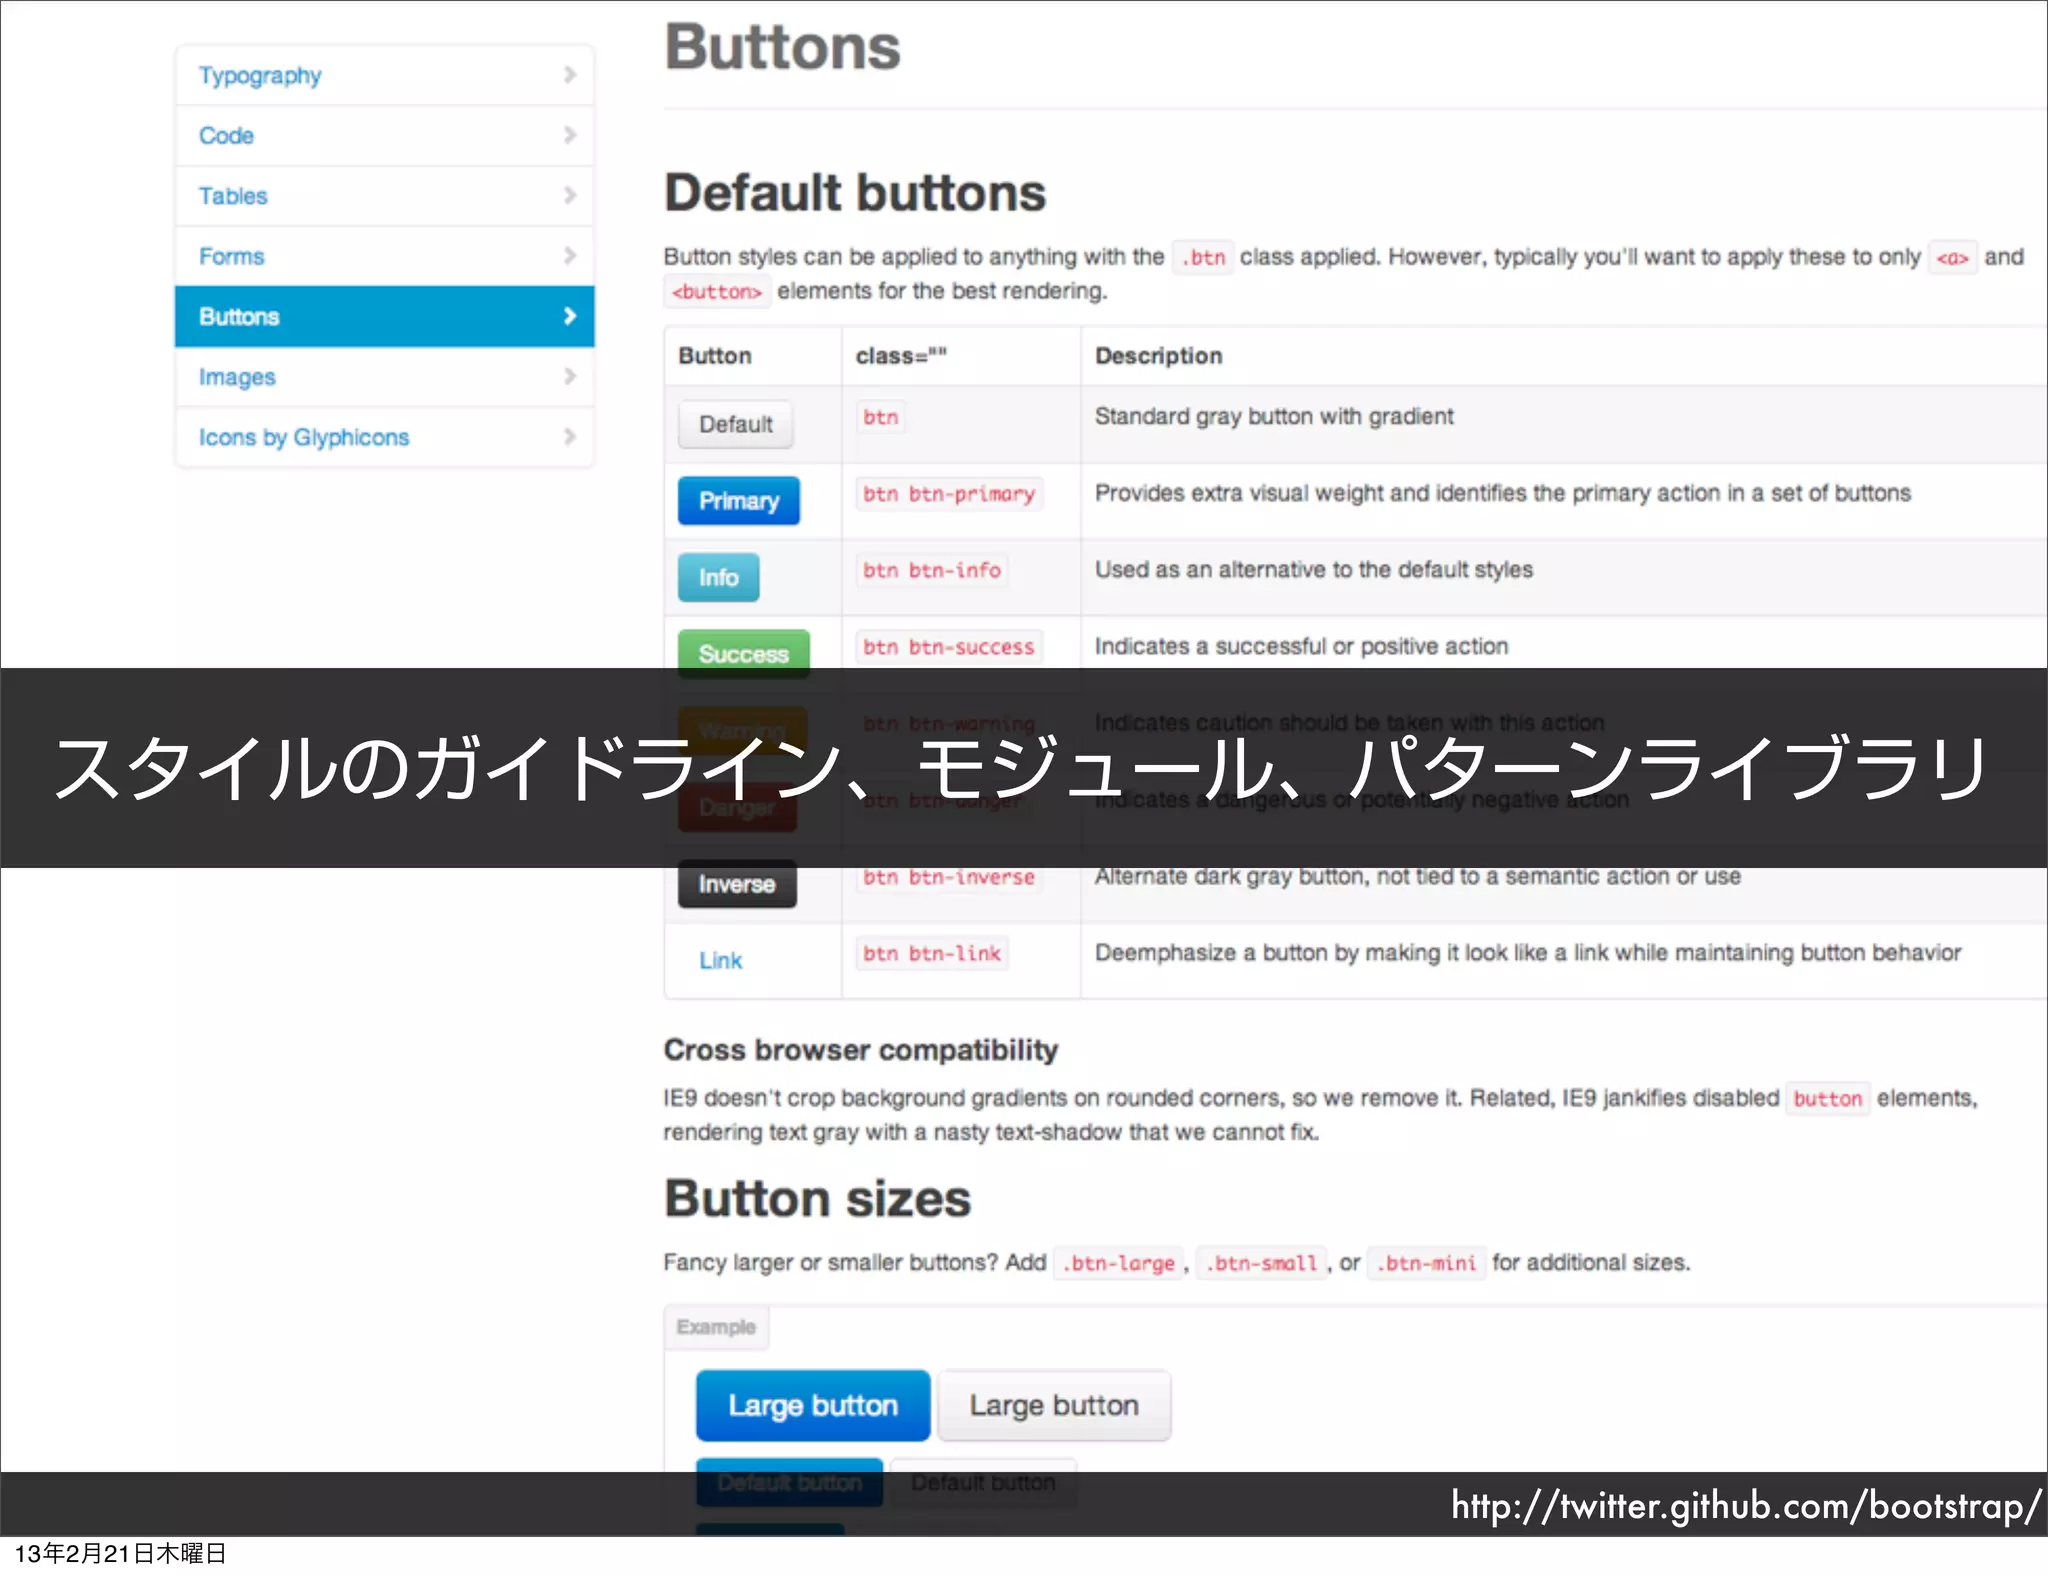The height and width of the screenshot is (1576, 2048).
Task: Click the gray Large button
Action: coord(1054,1405)
